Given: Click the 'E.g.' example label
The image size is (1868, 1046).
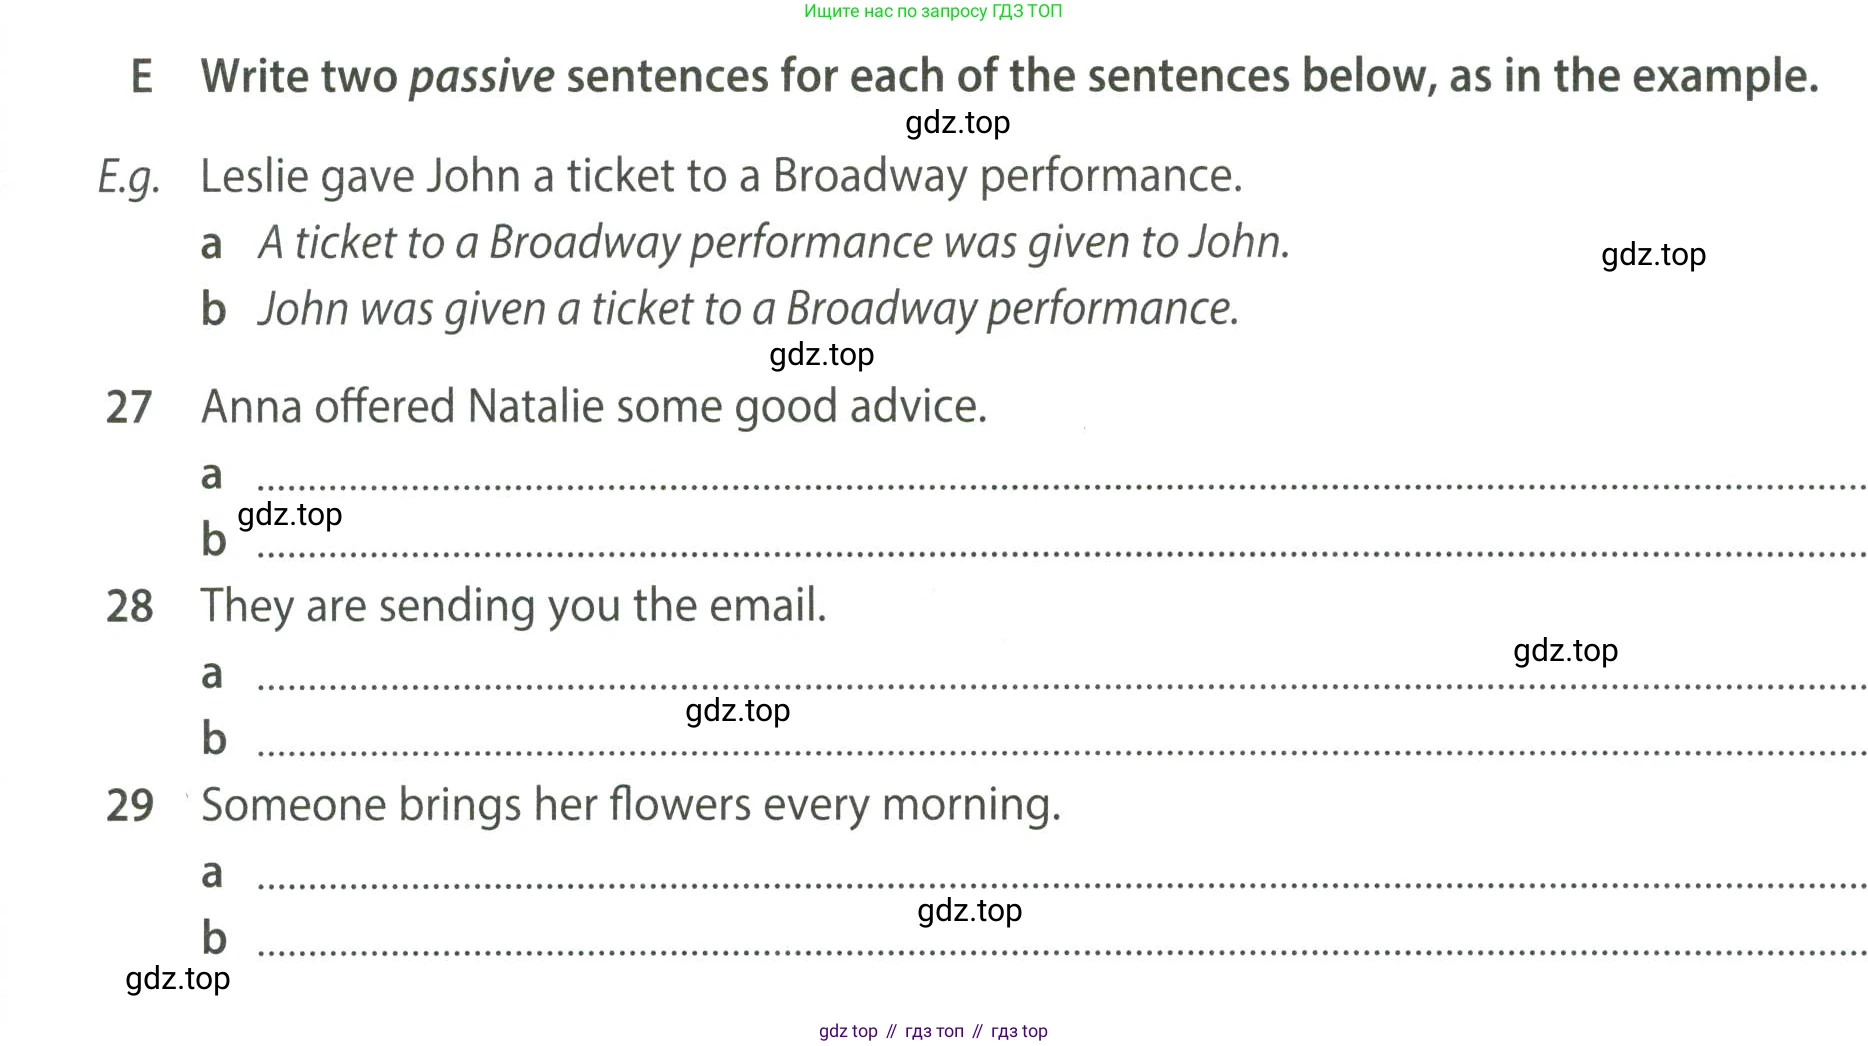Looking at the screenshot, I should click(x=129, y=178).
